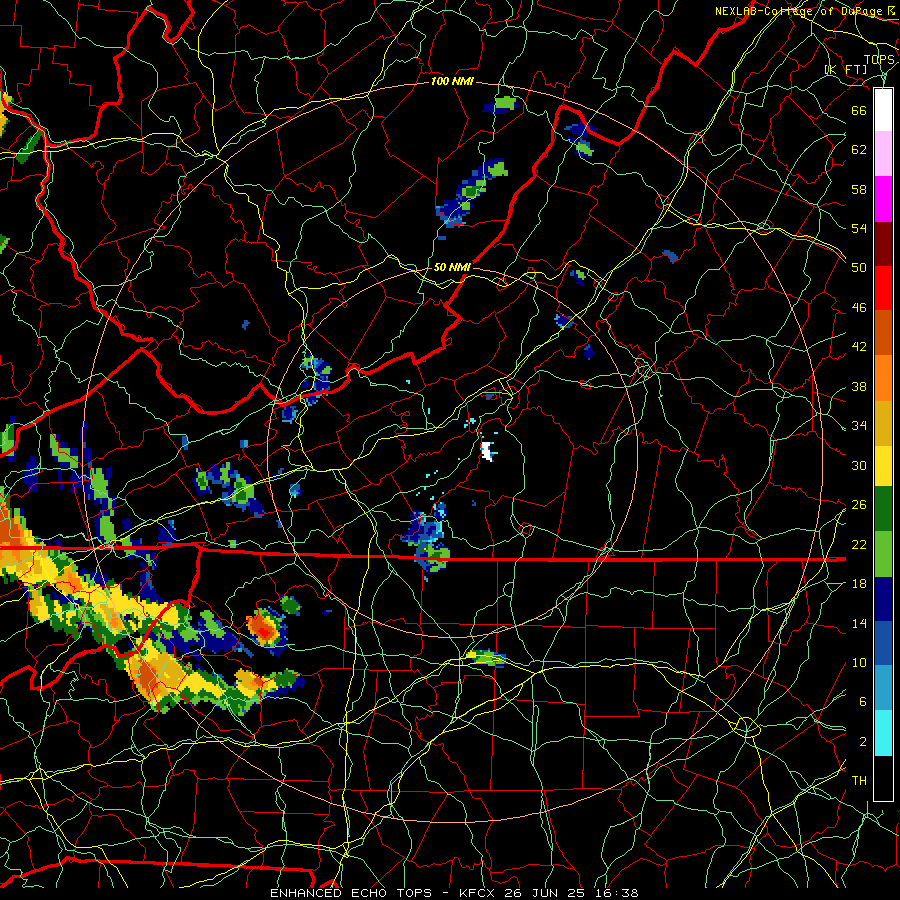
Task: Click the '16:38' timestamp
Action: 616,893
